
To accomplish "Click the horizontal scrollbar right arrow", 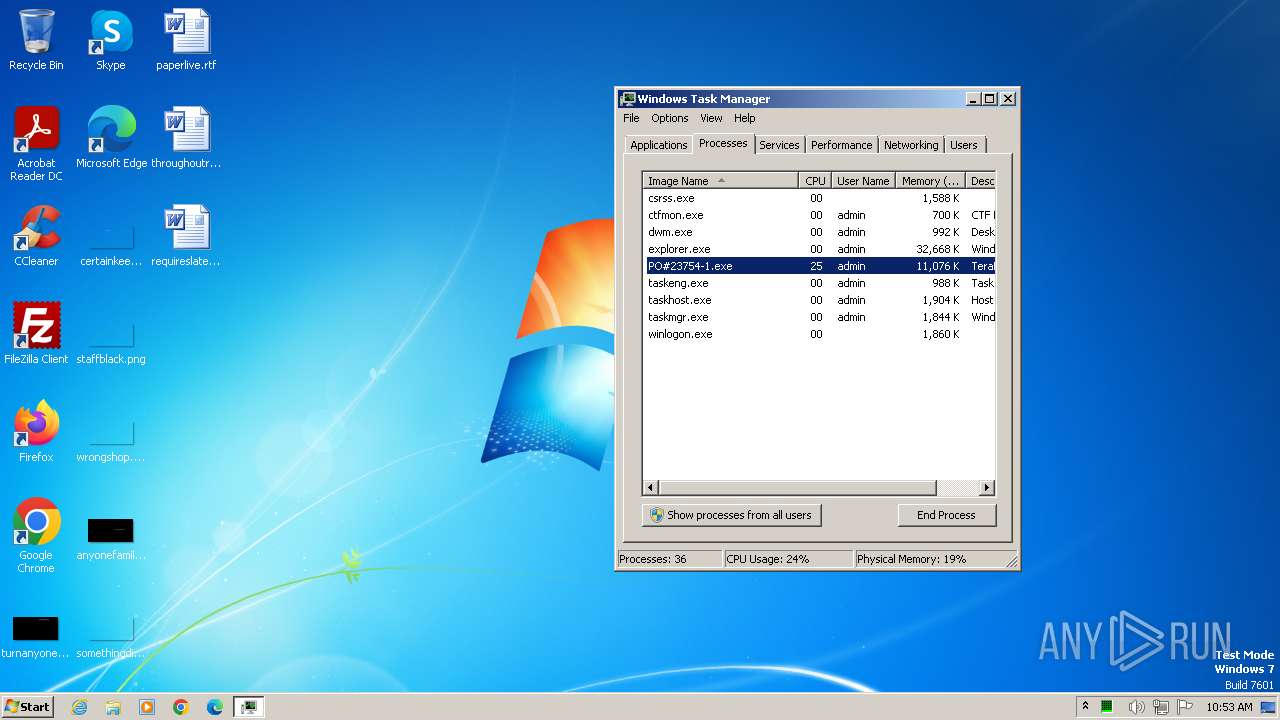I will [987, 488].
